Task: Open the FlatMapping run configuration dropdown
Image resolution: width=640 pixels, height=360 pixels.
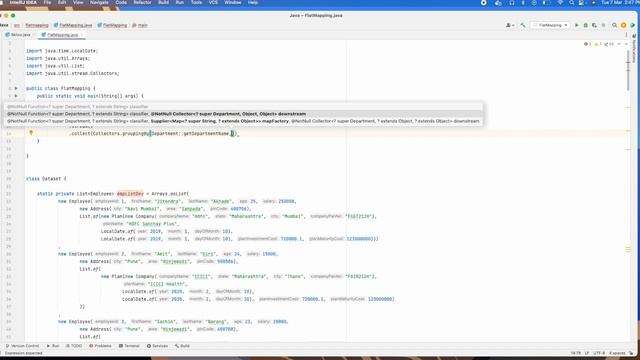Action: pyautogui.click(x=550, y=25)
